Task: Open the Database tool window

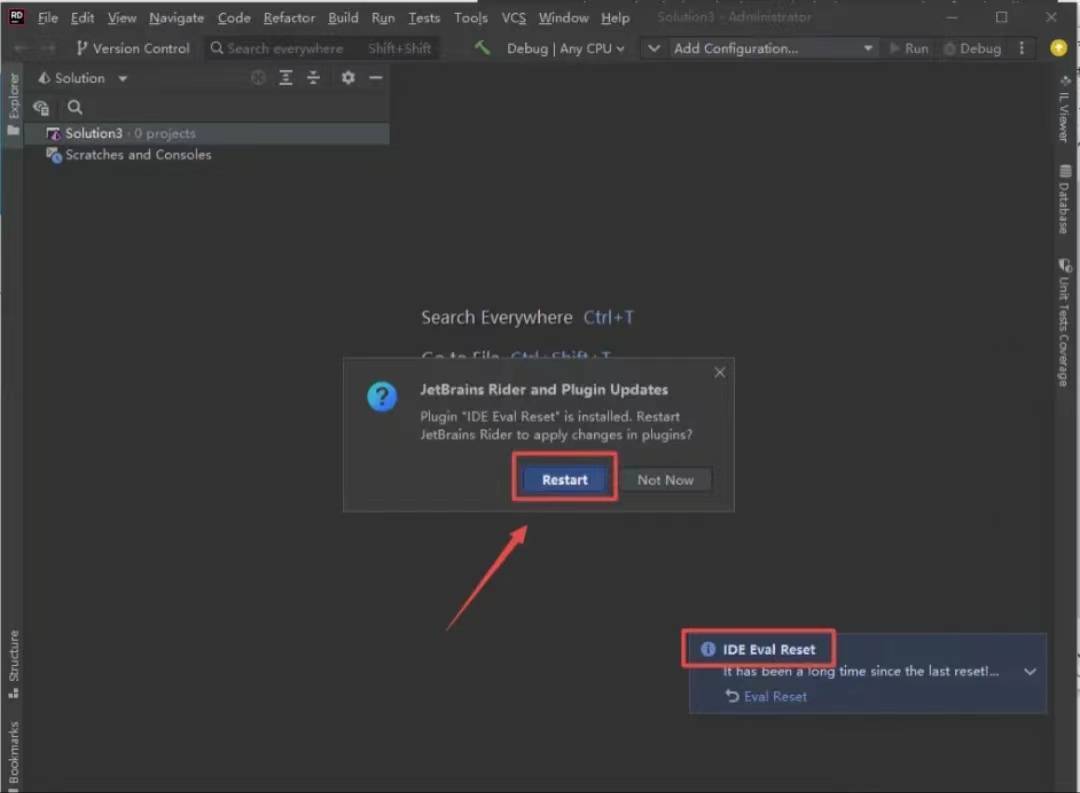Action: [1065, 200]
